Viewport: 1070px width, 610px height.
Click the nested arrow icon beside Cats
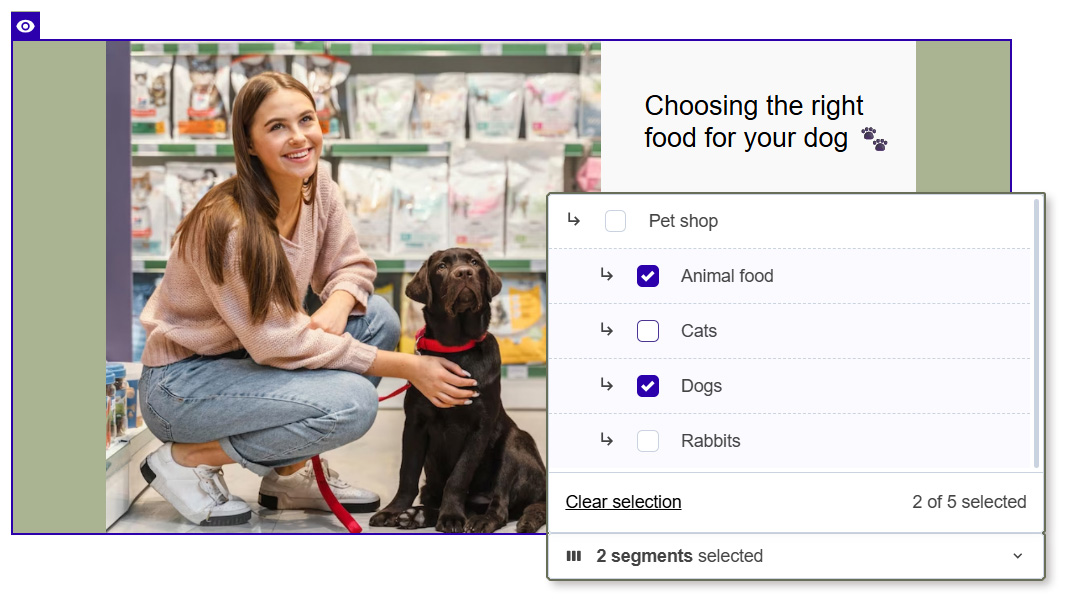[606, 330]
